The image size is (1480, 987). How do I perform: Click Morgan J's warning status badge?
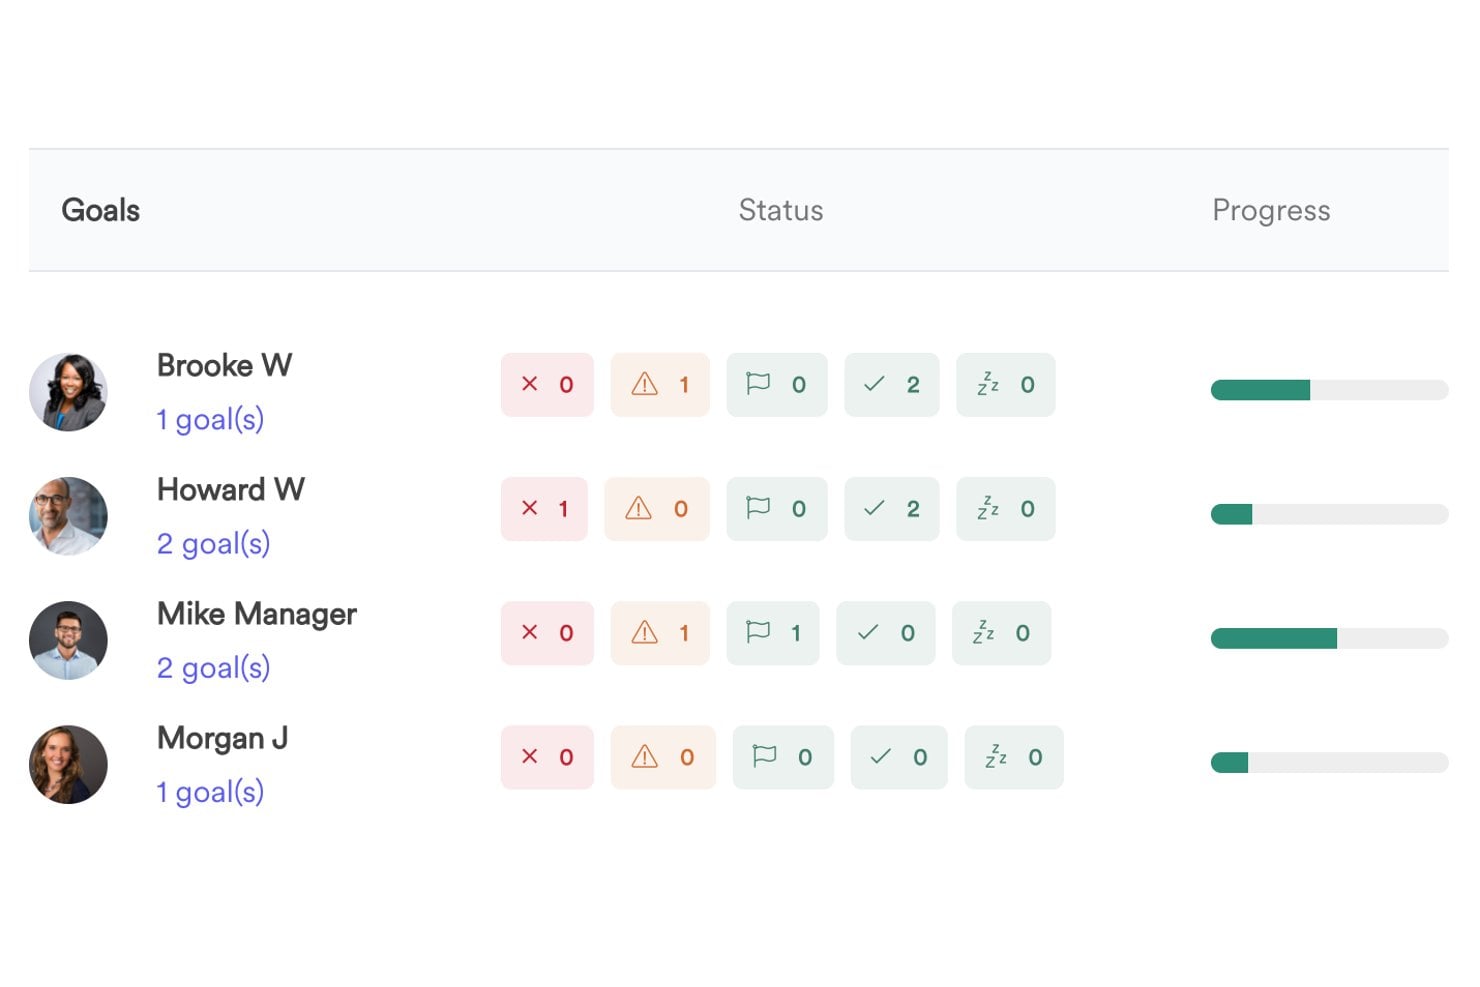point(663,757)
